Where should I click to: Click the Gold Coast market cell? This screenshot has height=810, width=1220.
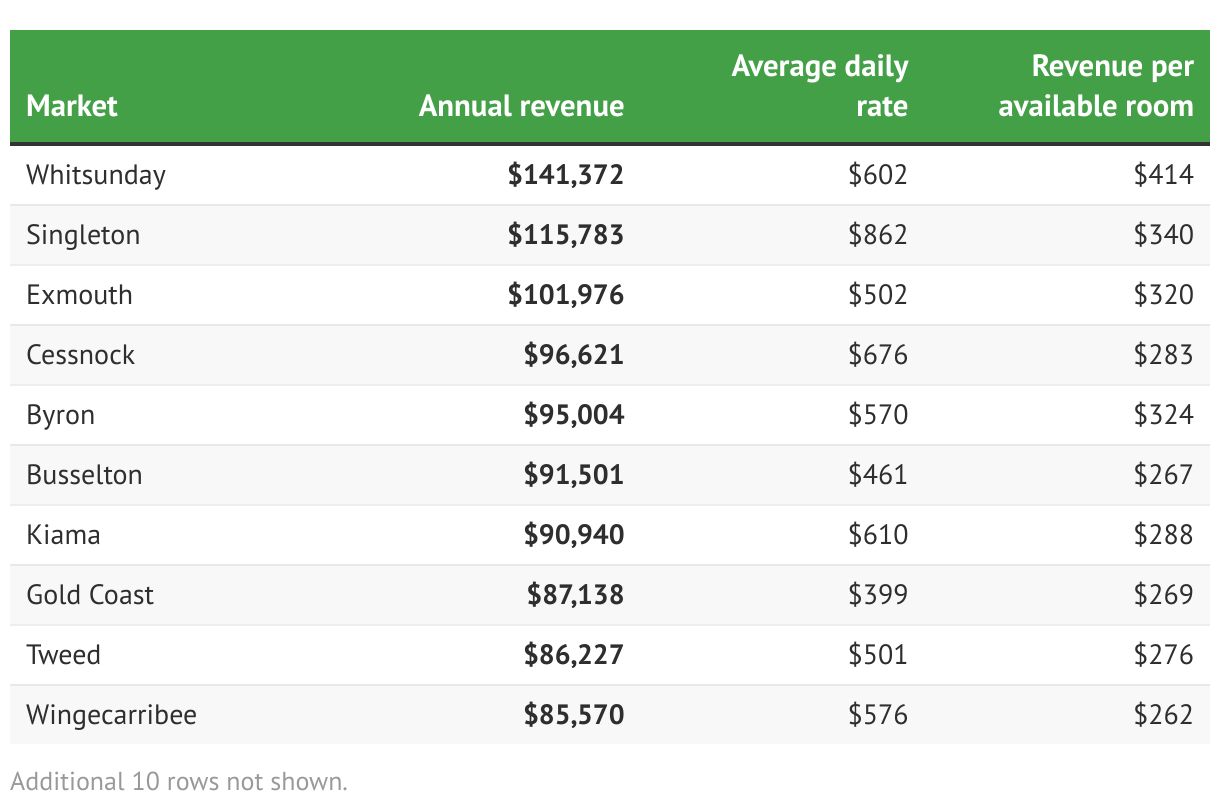(90, 595)
